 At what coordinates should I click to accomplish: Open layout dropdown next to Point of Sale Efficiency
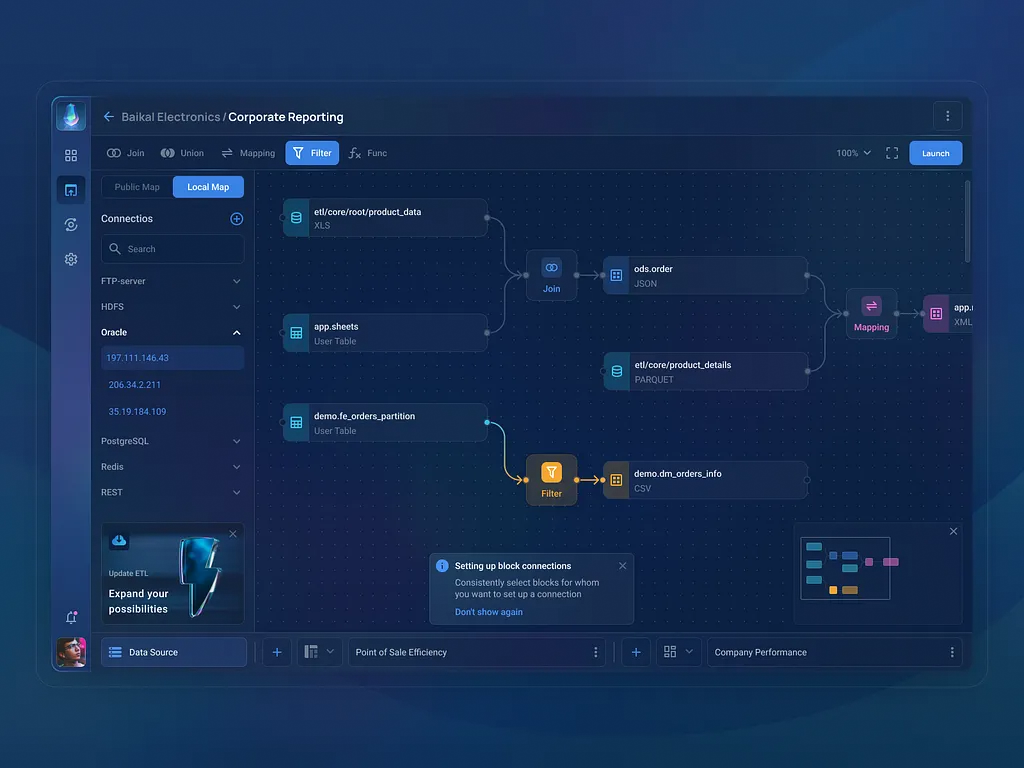320,652
